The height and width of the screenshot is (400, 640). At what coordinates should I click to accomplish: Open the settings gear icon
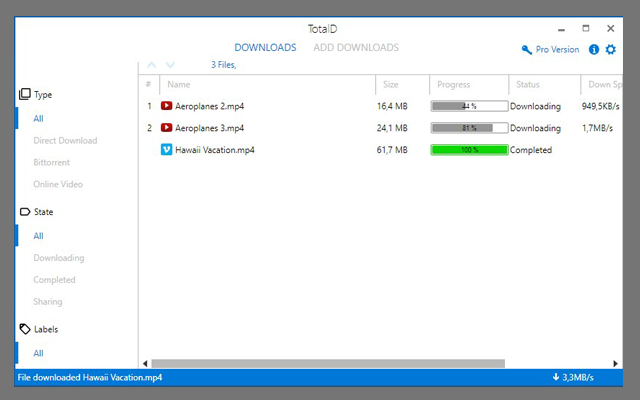coord(611,49)
